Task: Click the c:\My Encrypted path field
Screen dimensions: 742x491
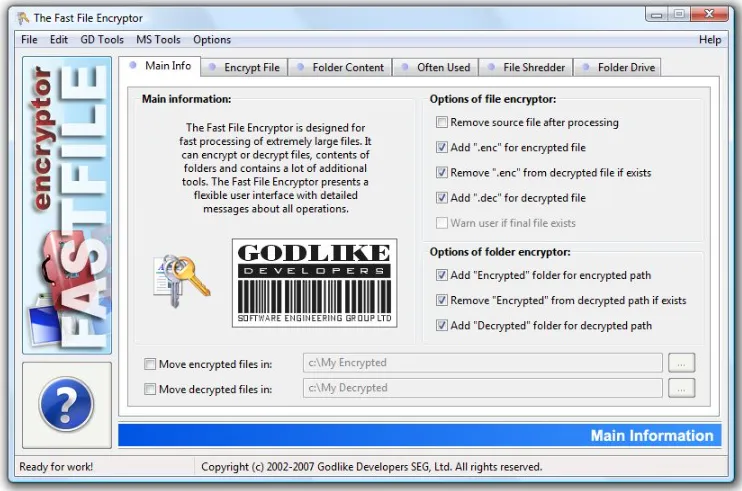Action: coord(483,363)
